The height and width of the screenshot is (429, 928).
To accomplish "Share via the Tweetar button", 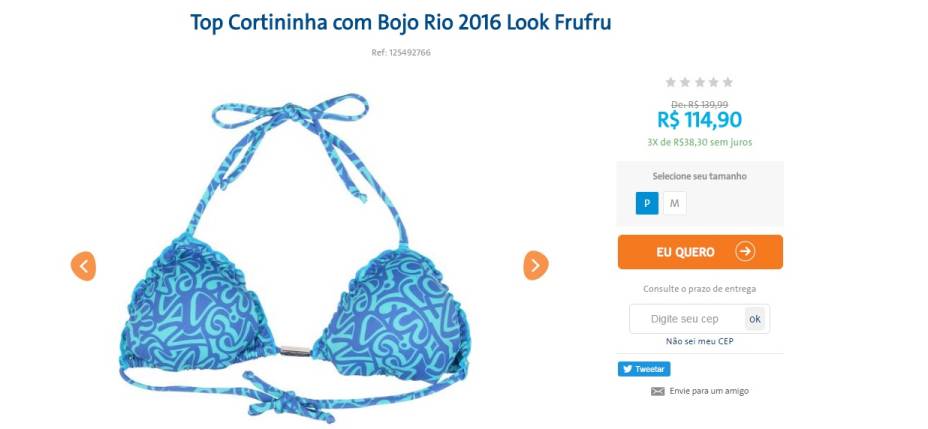I will (644, 369).
